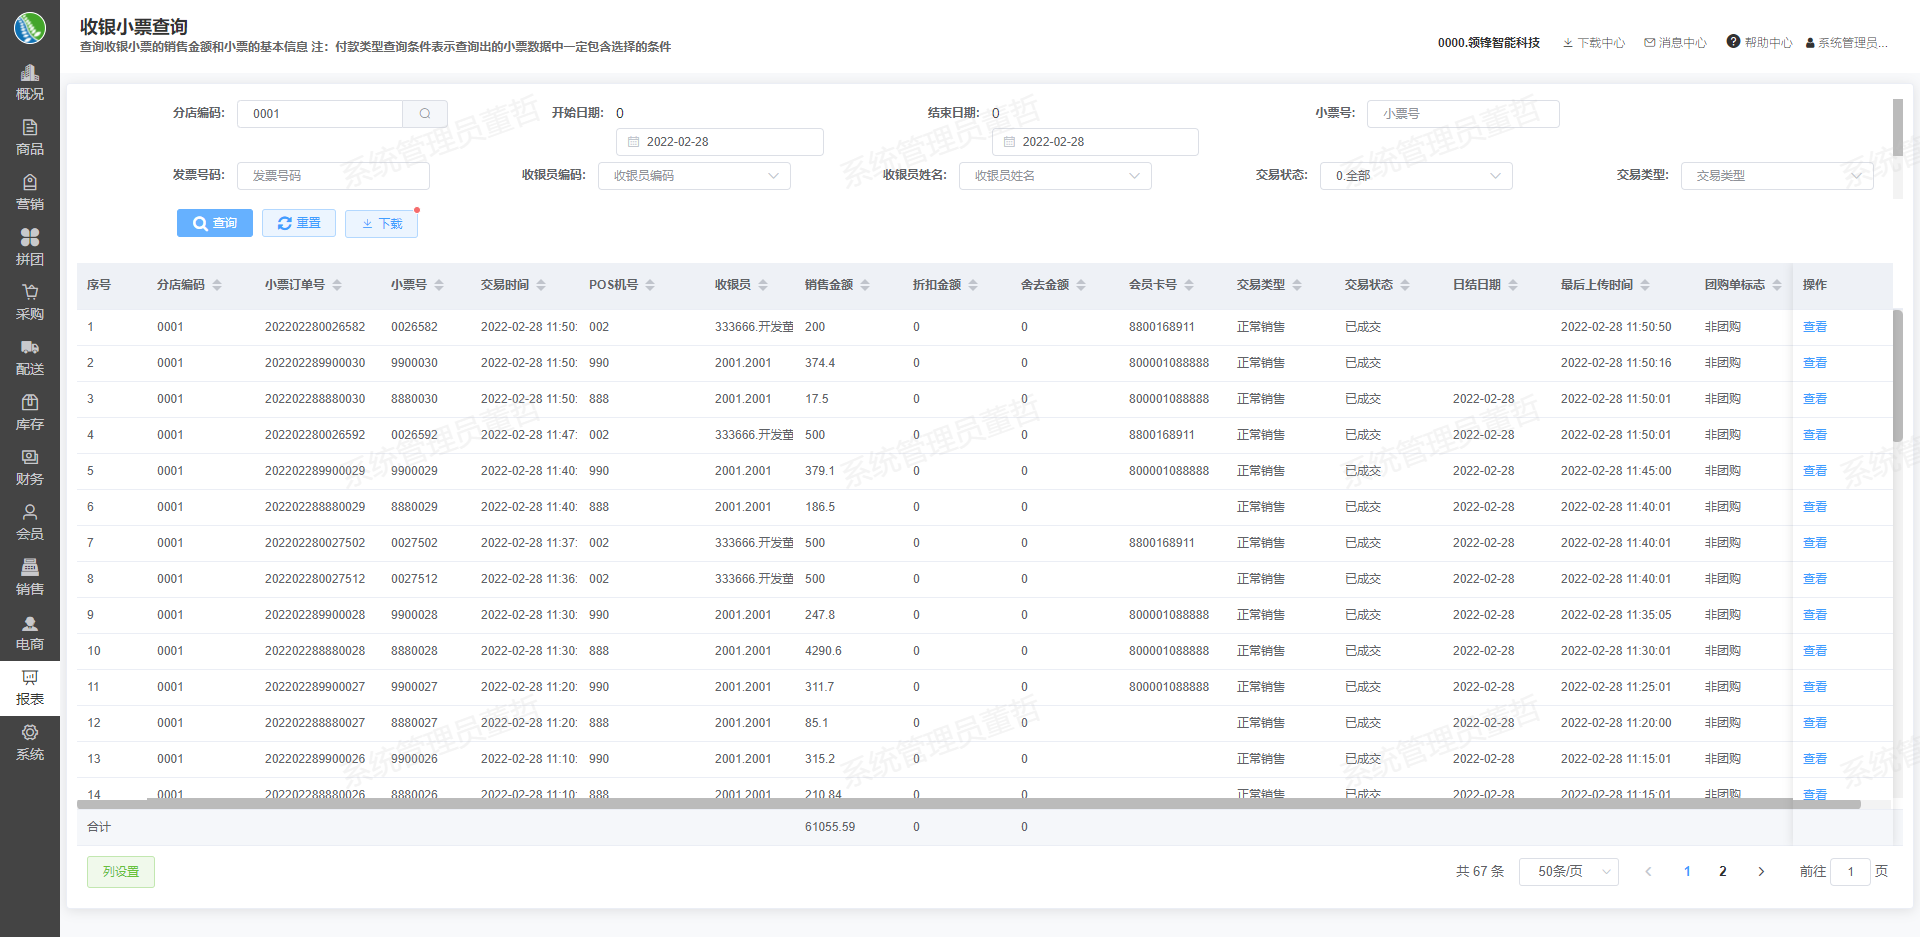
Task: Select the 库存 inventory sidebar icon
Action: [30, 403]
